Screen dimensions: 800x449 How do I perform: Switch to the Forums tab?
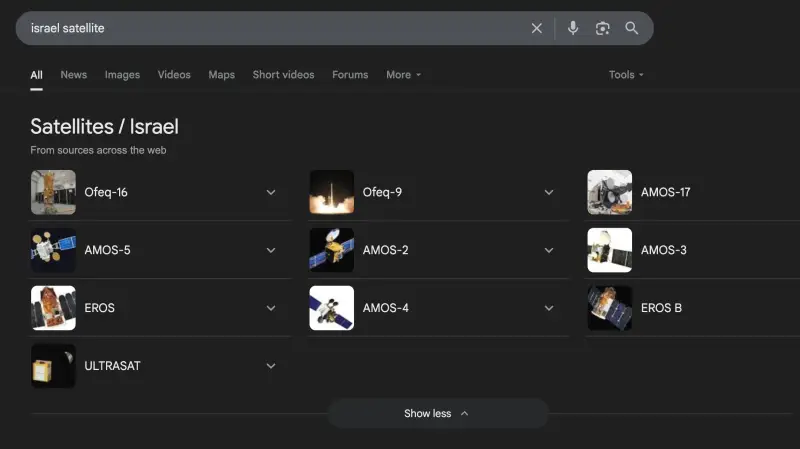pyautogui.click(x=350, y=75)
